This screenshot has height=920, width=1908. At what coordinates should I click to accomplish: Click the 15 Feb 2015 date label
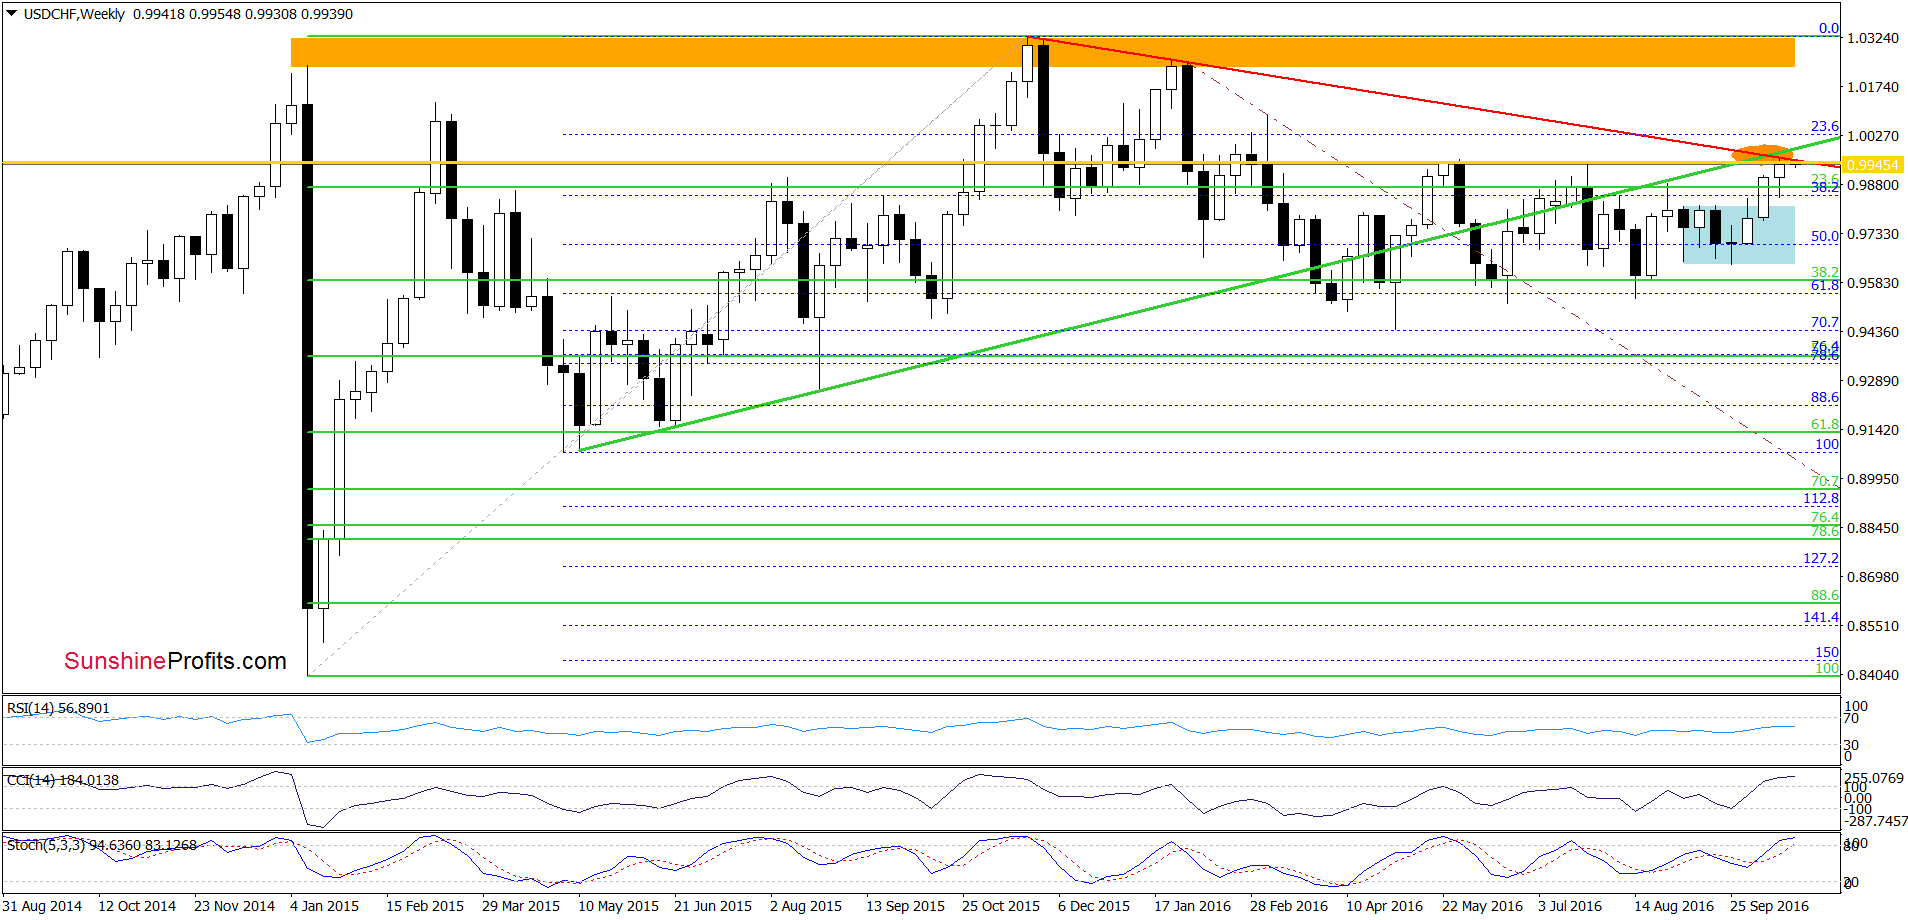pyautogui.click(x=425, y=906)
